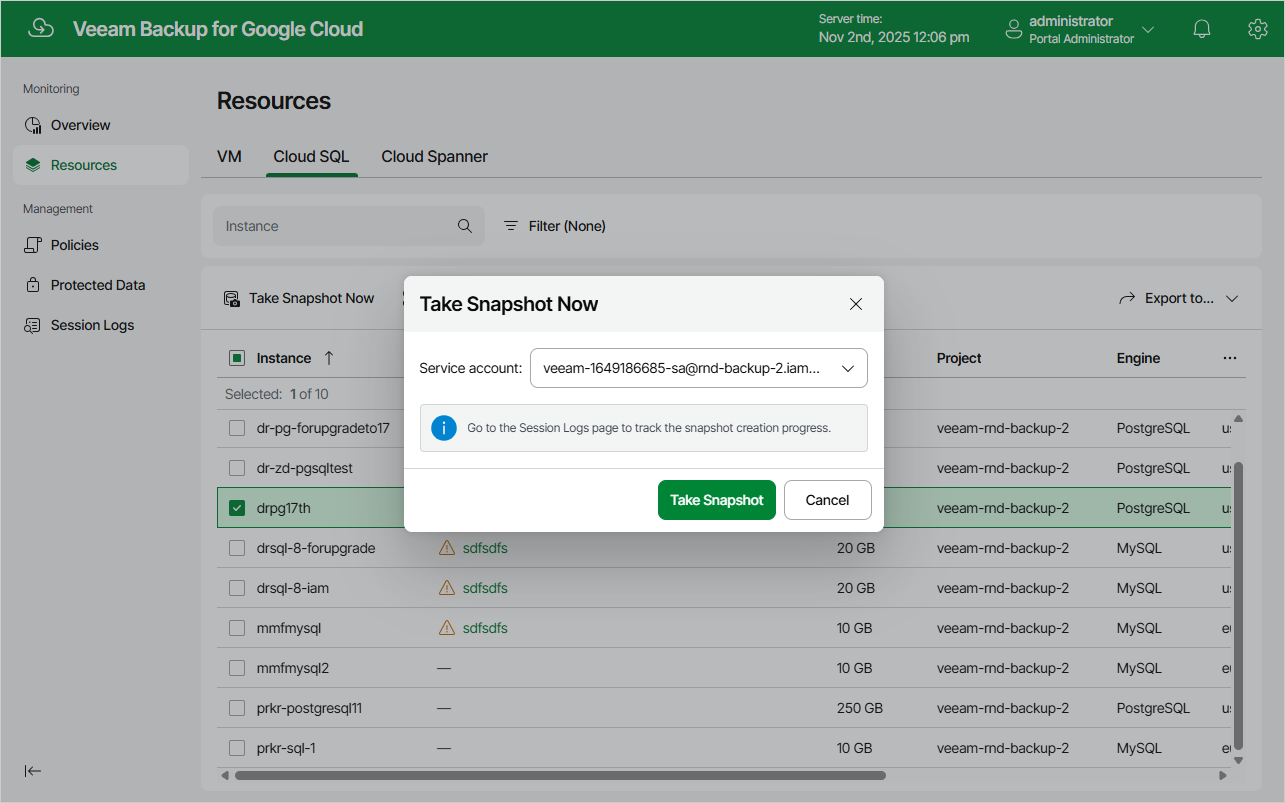Open Session Logs in sidebar
Image resolution: width=1285 pixels, height=803 pixels.
coord(100,325)
